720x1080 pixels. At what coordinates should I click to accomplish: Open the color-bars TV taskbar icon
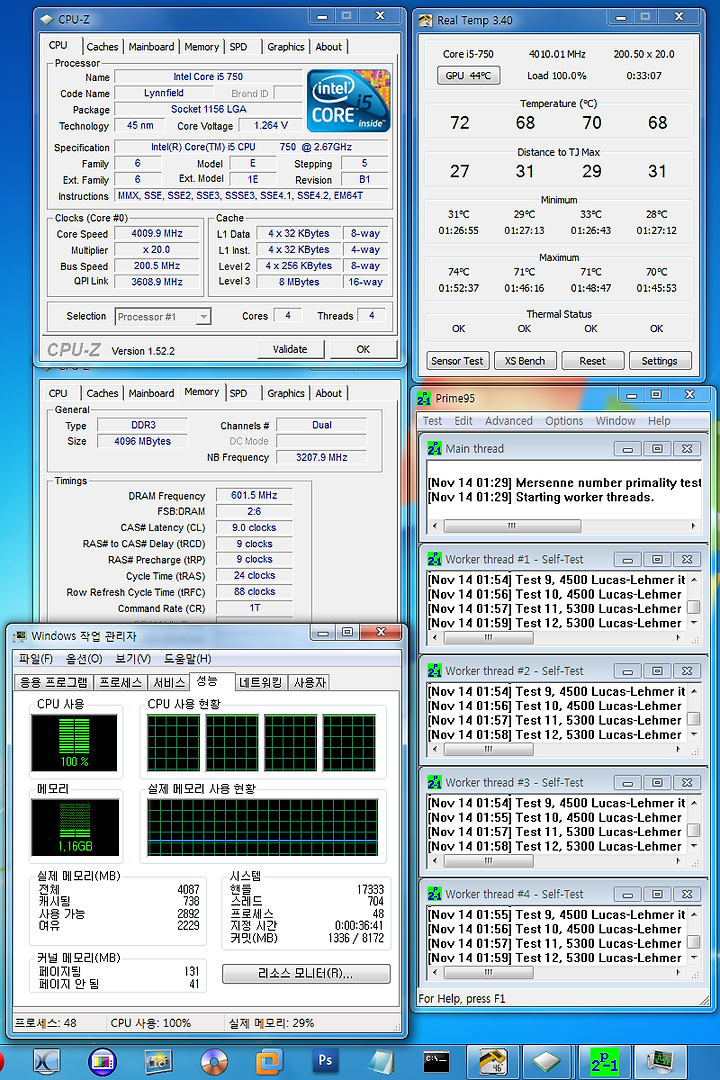pyautogui.click(x=103, y=1061)
